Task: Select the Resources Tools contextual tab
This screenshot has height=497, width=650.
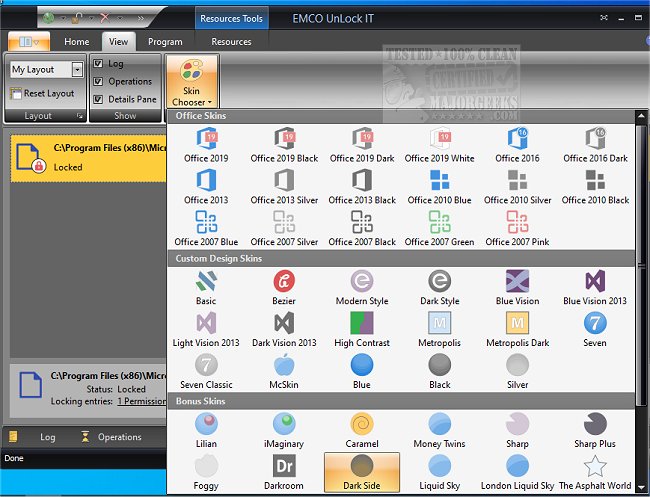Action: point(231,18)
